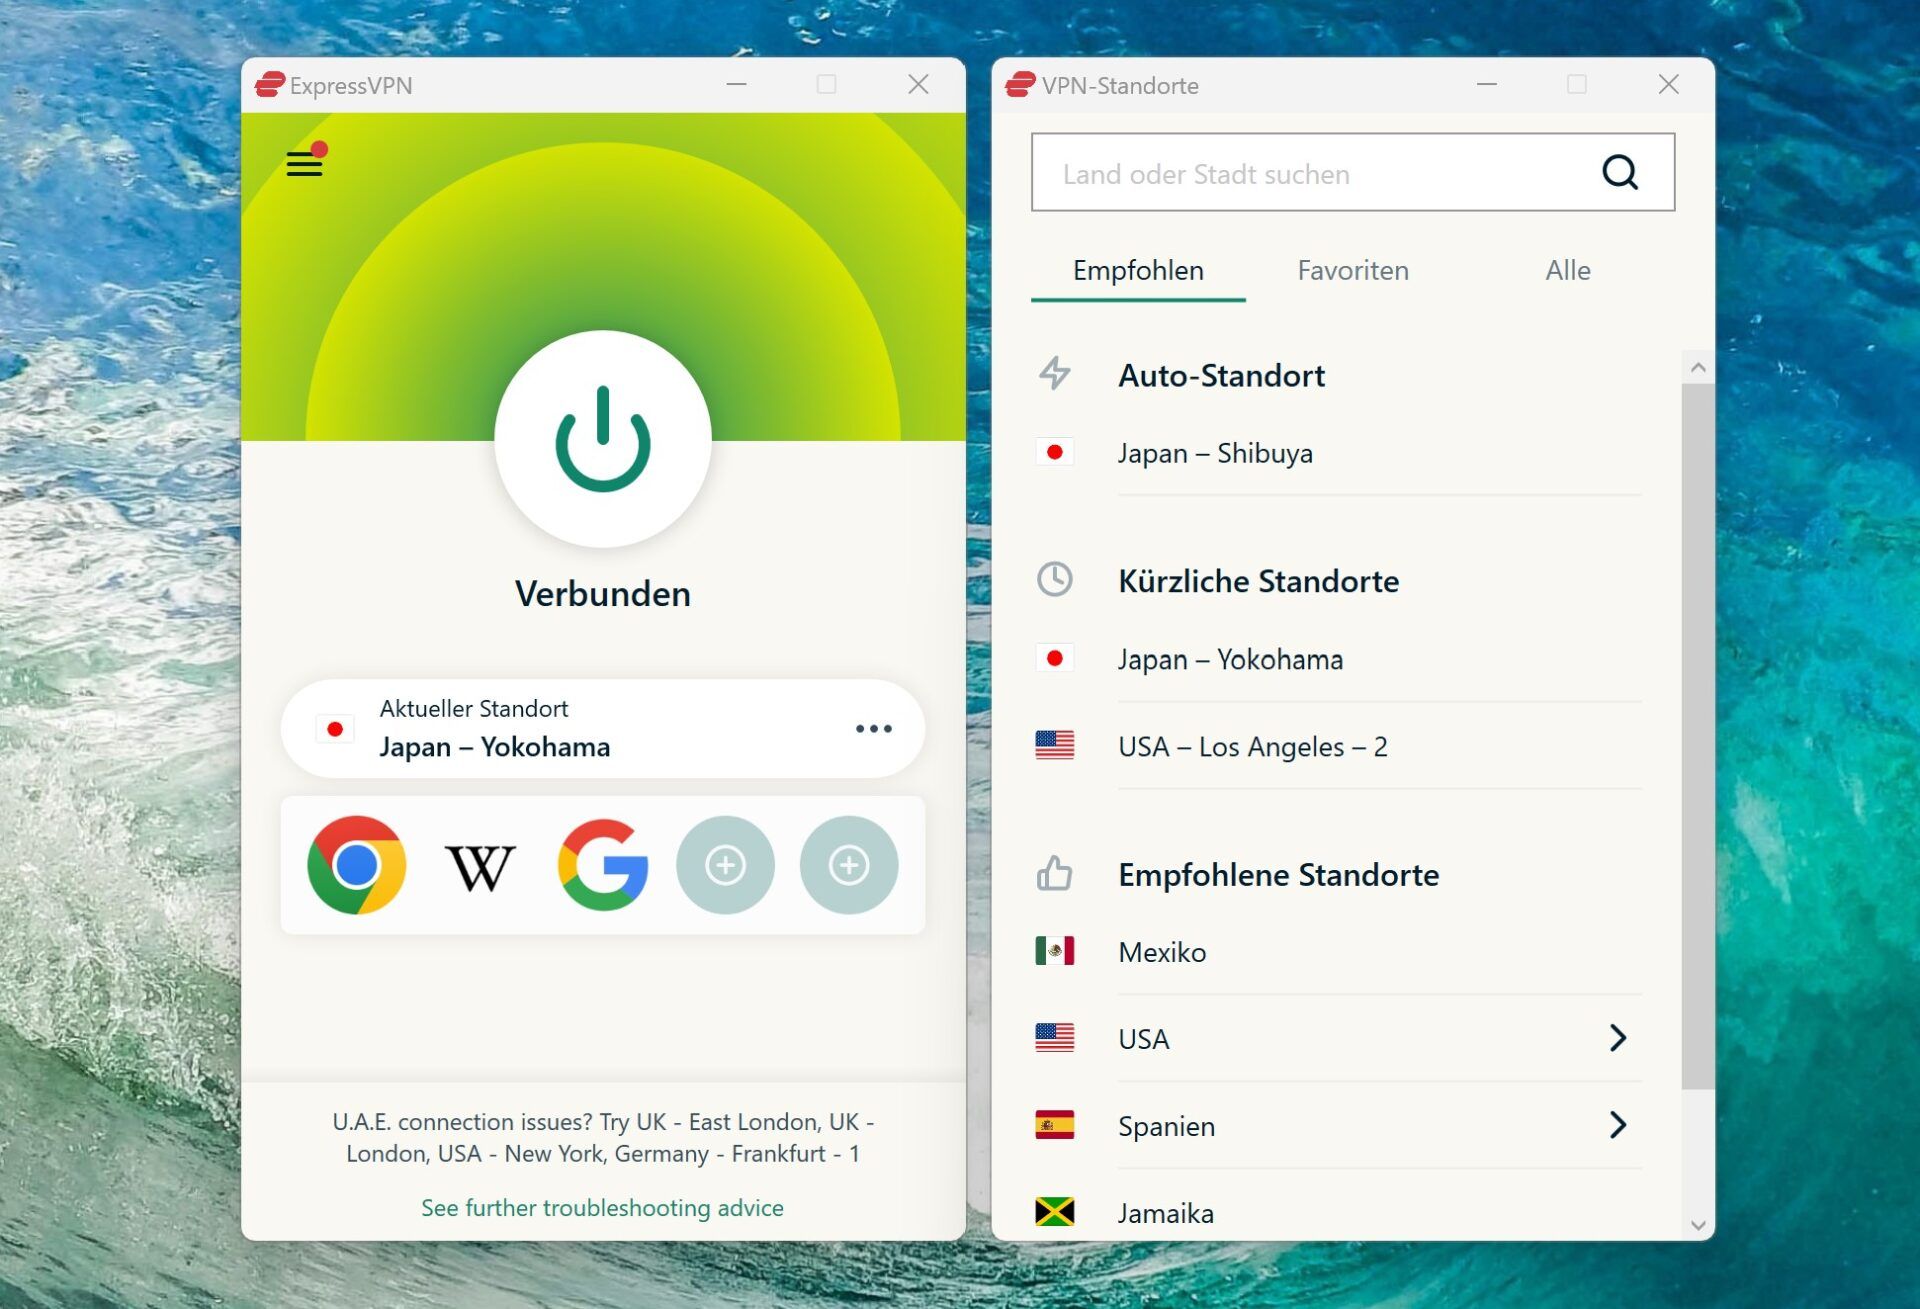Switch to the Alle tab
The width and height of the screenshot is (1920, 1309).
tap(1568, 269)
